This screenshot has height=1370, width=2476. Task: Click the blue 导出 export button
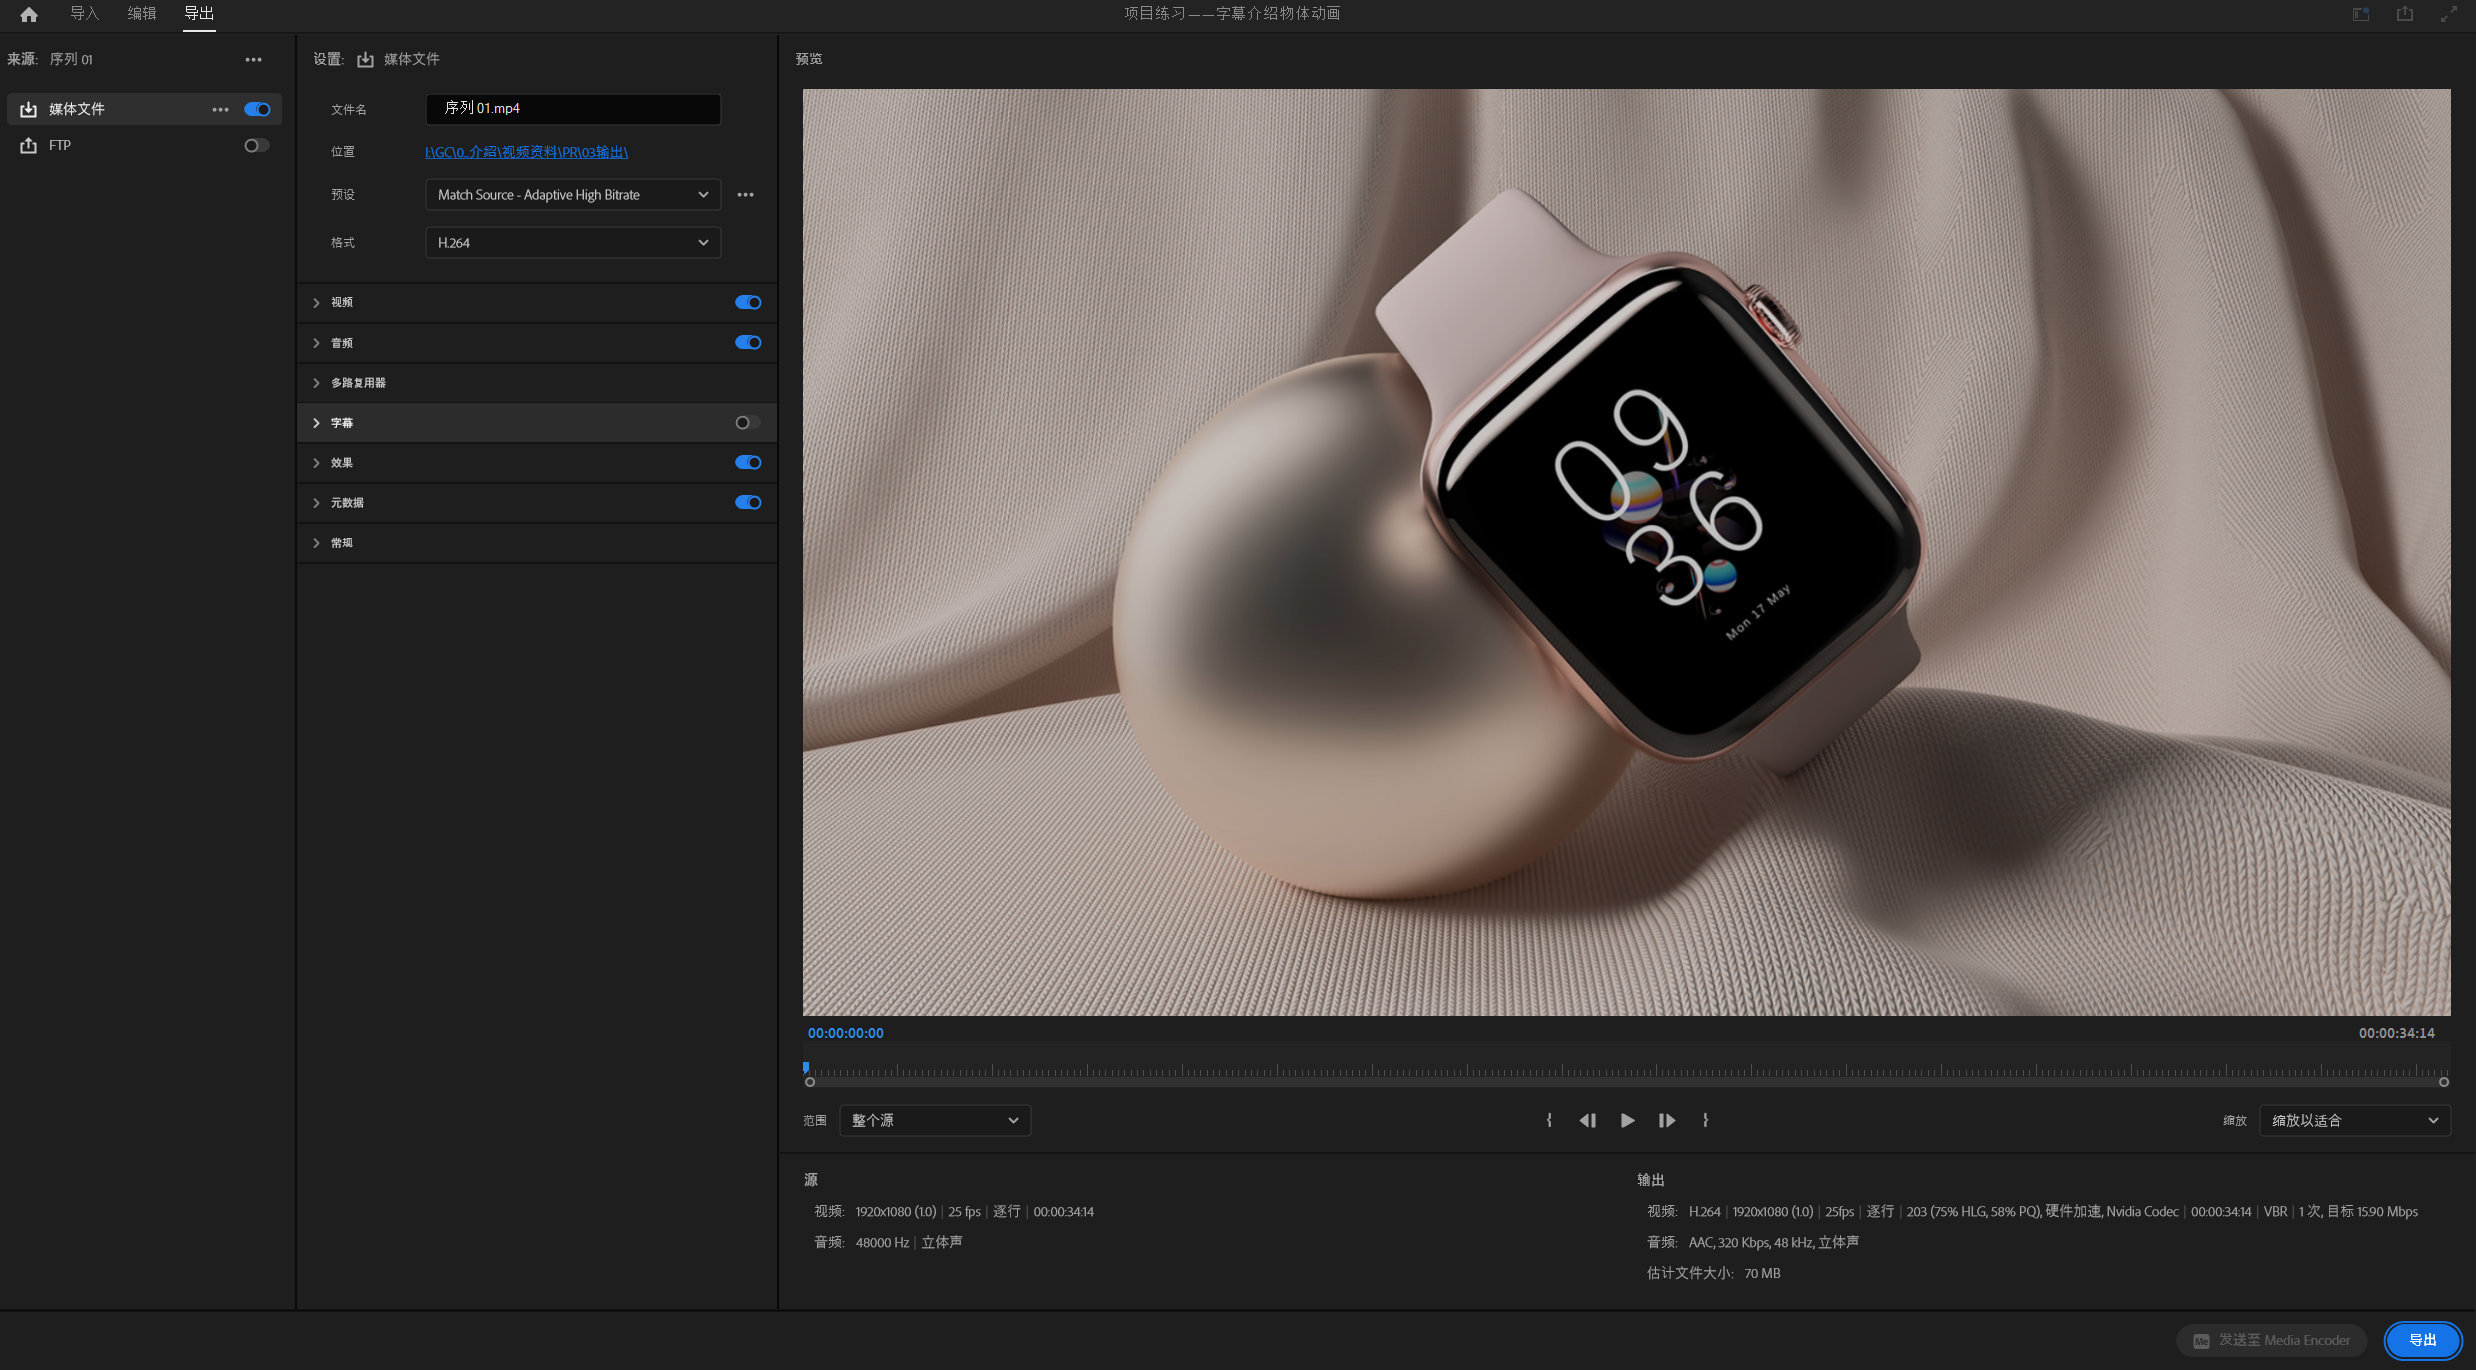pos(2421,1340)
